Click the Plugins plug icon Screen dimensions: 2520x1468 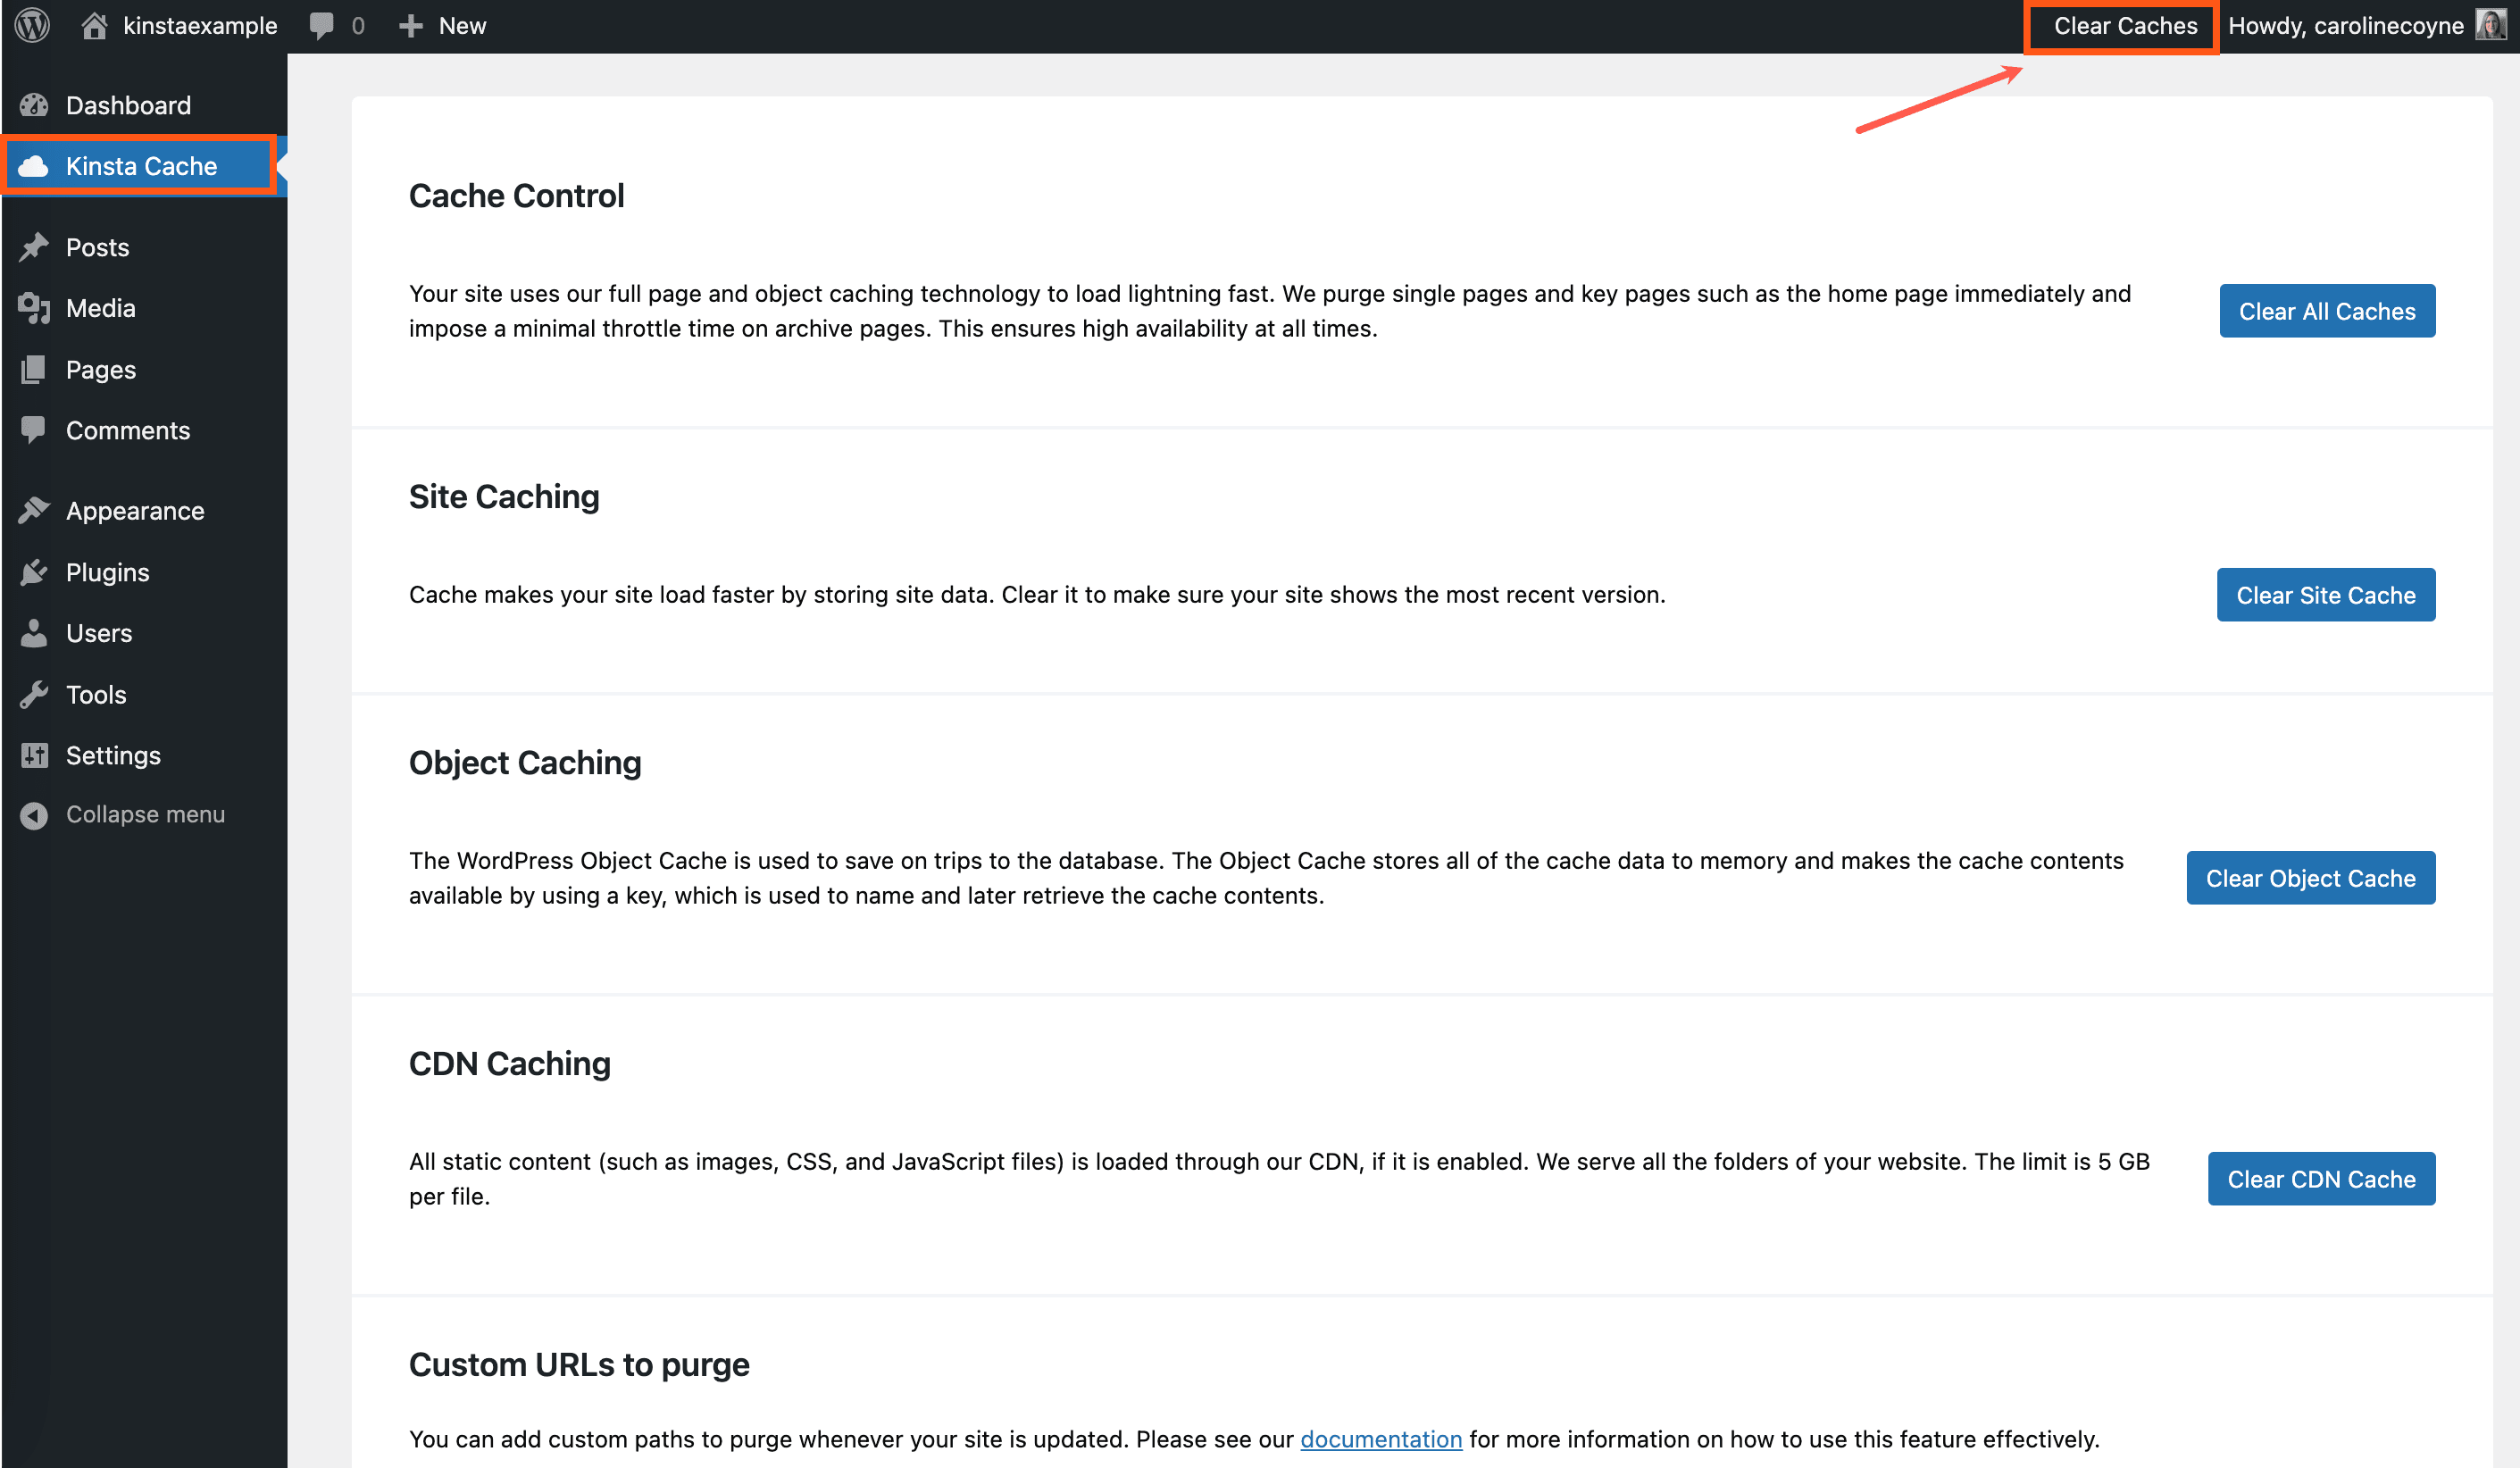pos(35,572)
